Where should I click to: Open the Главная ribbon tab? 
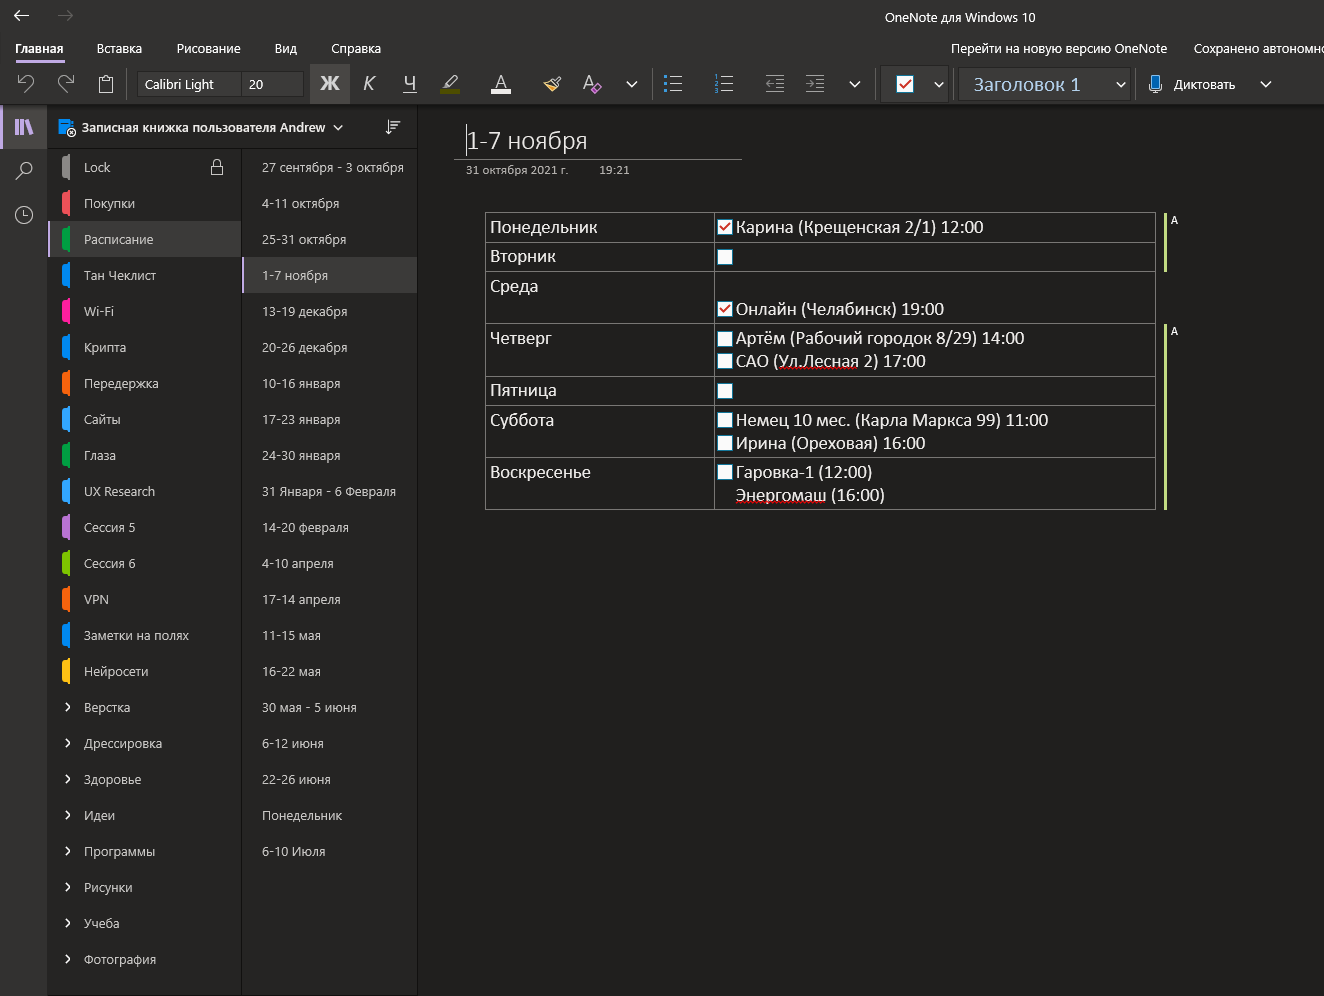click(x=39, y=48)
